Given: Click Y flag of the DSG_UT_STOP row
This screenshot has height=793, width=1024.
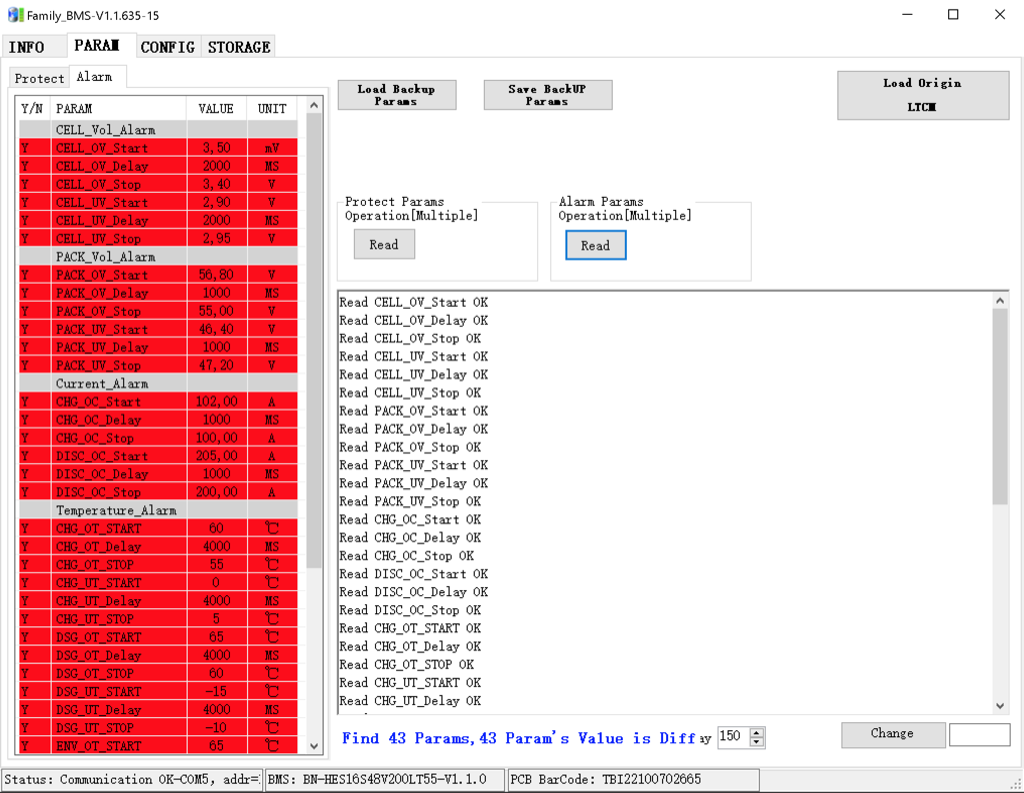Looking at the screenshot, I should [x=35, y=728].
